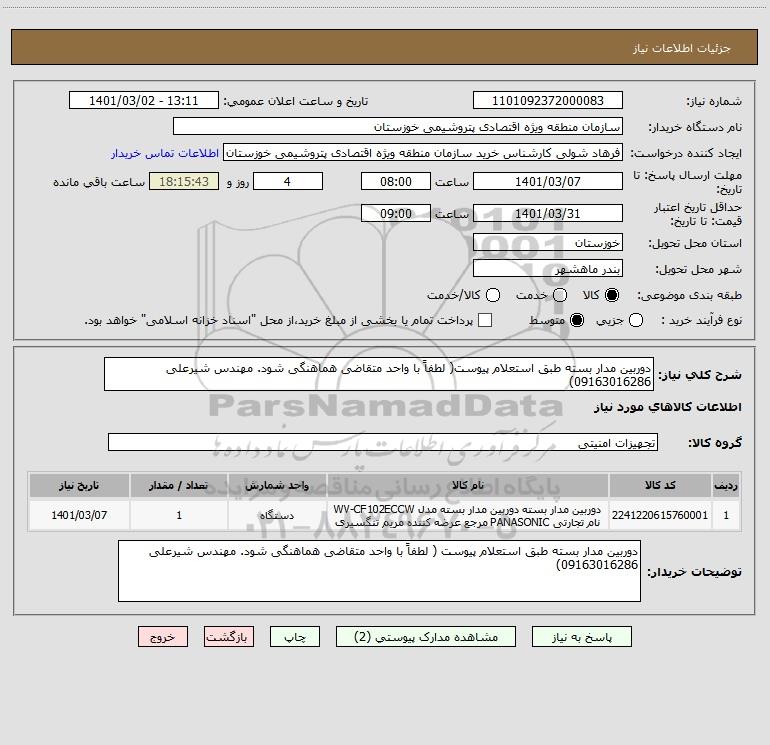The image size is (770, 745).
Task: Click the بازگشت back button
Action: [x=229, y=637]
